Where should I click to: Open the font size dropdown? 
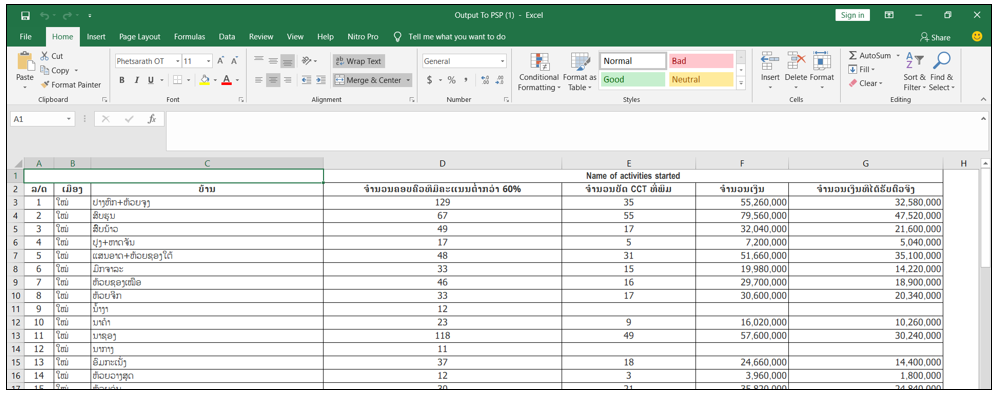(x=209, y=61)
